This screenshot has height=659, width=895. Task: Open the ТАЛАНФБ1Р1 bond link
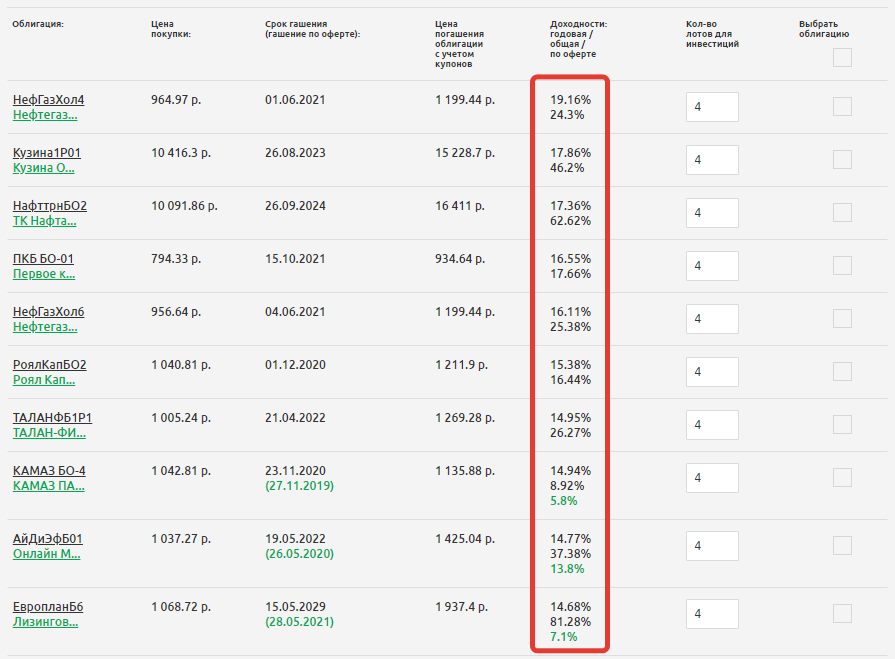(x=52, y=418)
